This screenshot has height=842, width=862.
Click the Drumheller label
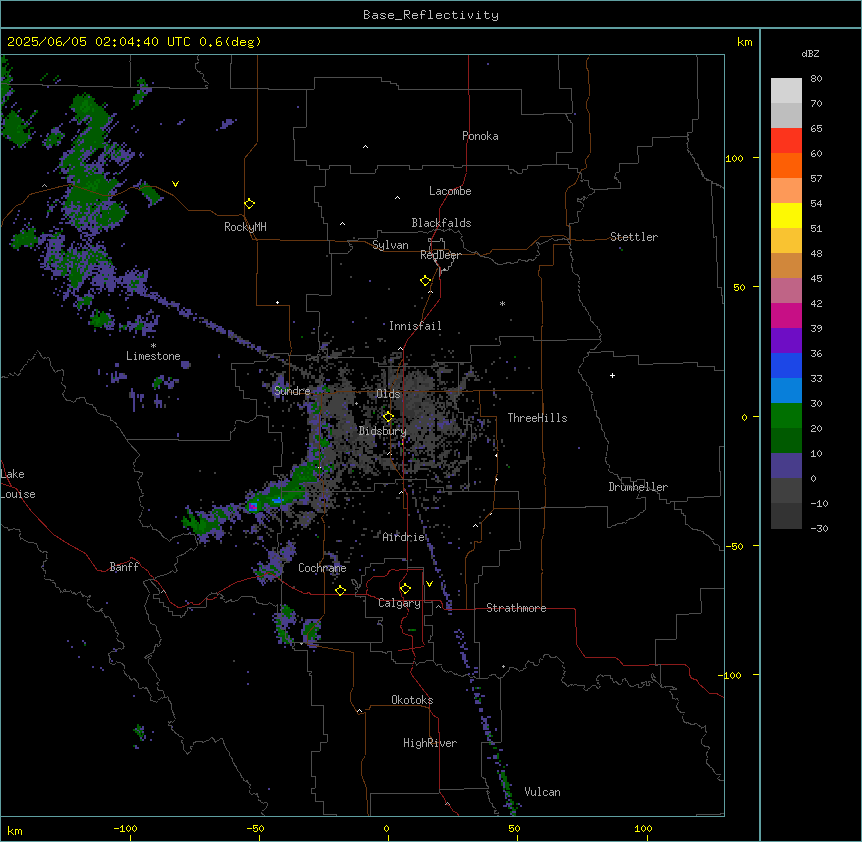click(638, 487)
